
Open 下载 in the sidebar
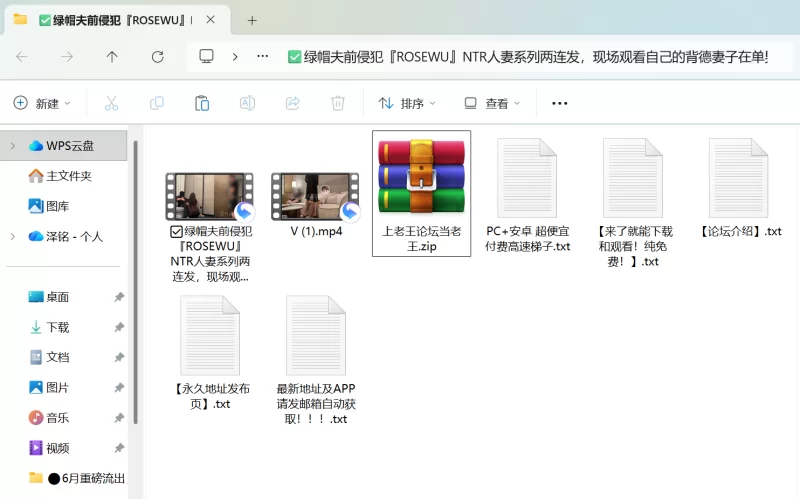[58, 327]
